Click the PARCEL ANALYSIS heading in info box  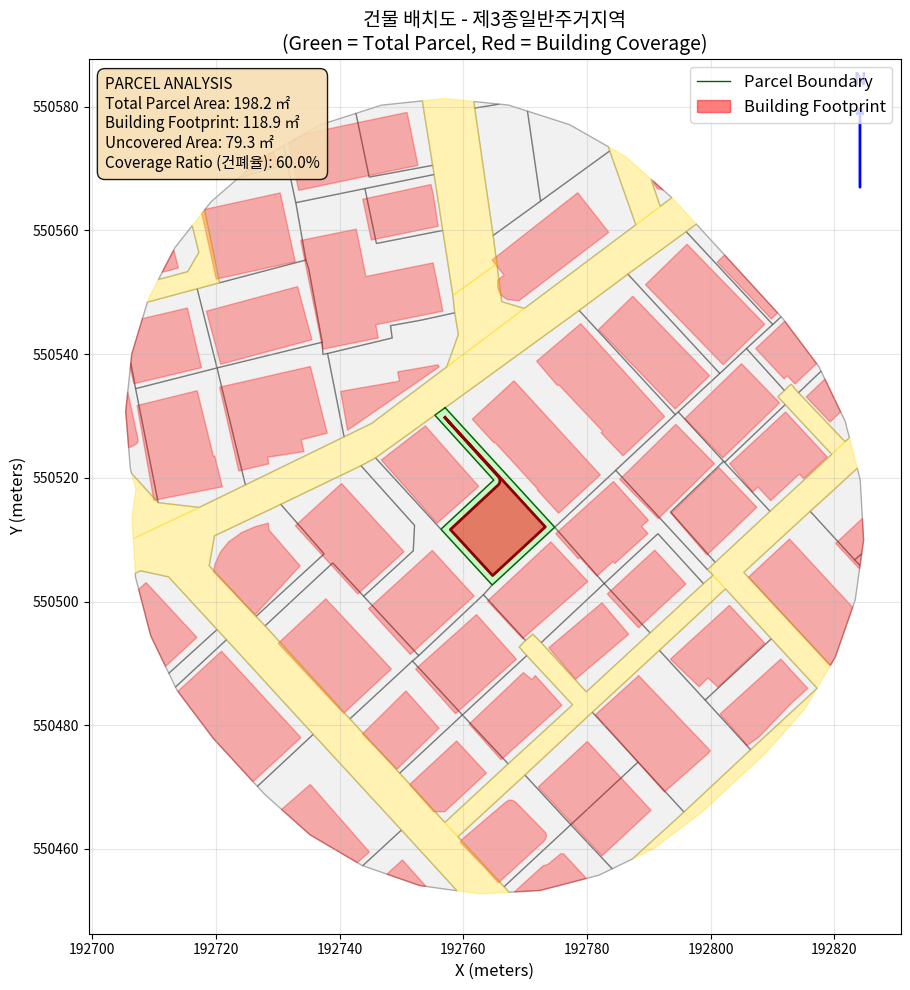(168, 83)
